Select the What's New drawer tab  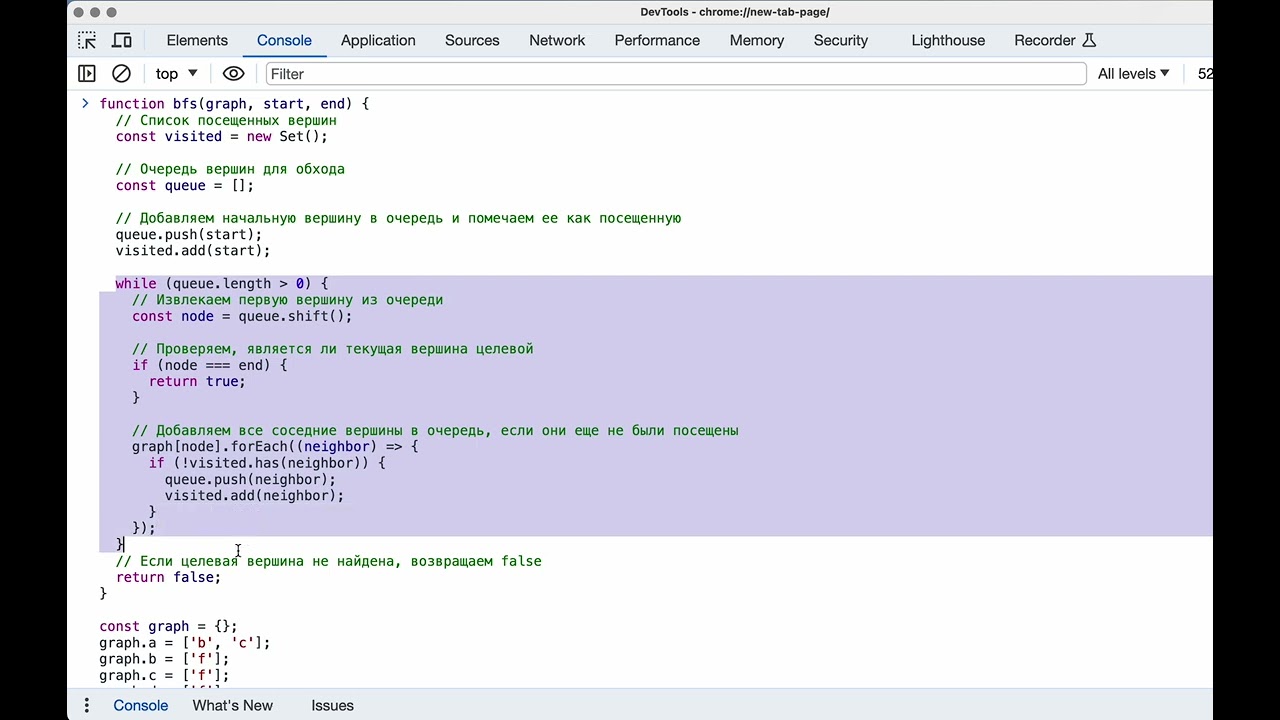click(232, 705)
